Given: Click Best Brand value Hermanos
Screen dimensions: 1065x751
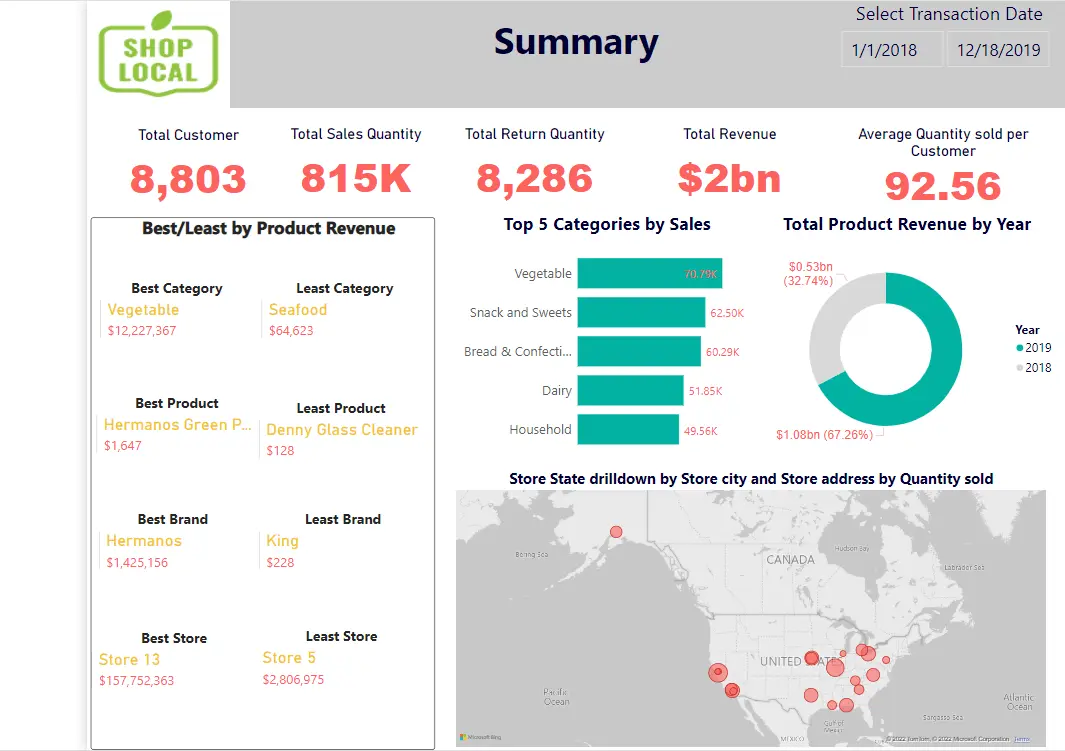Looking at the screenshot, I should (x=144, y=541).
